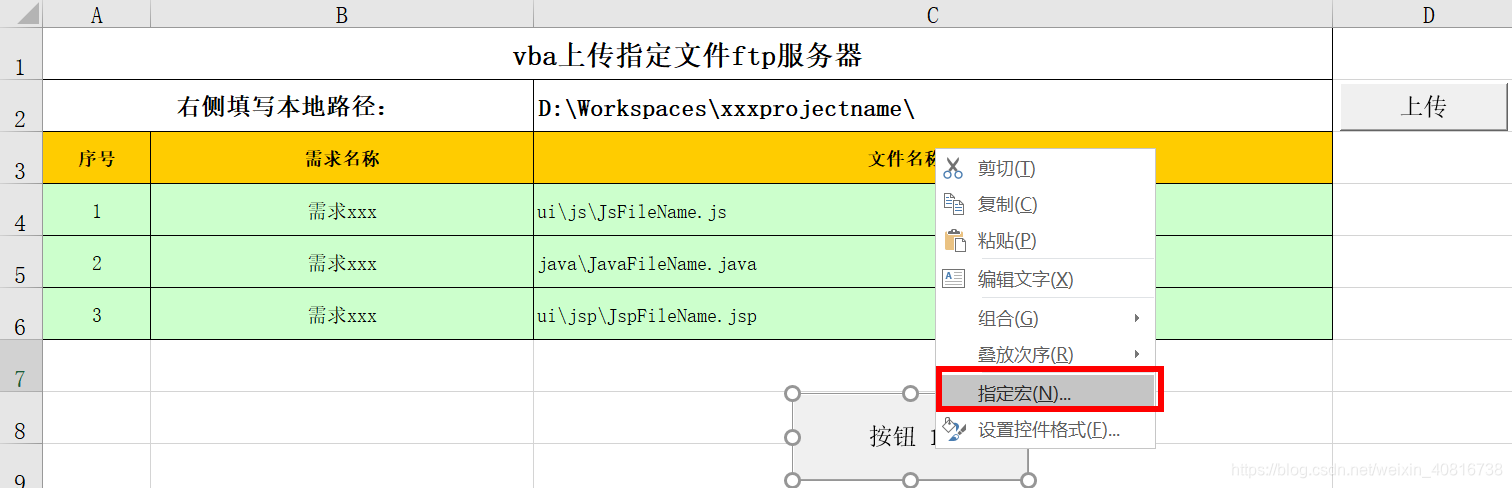Select row 6 header

click(x=21, y=314)
